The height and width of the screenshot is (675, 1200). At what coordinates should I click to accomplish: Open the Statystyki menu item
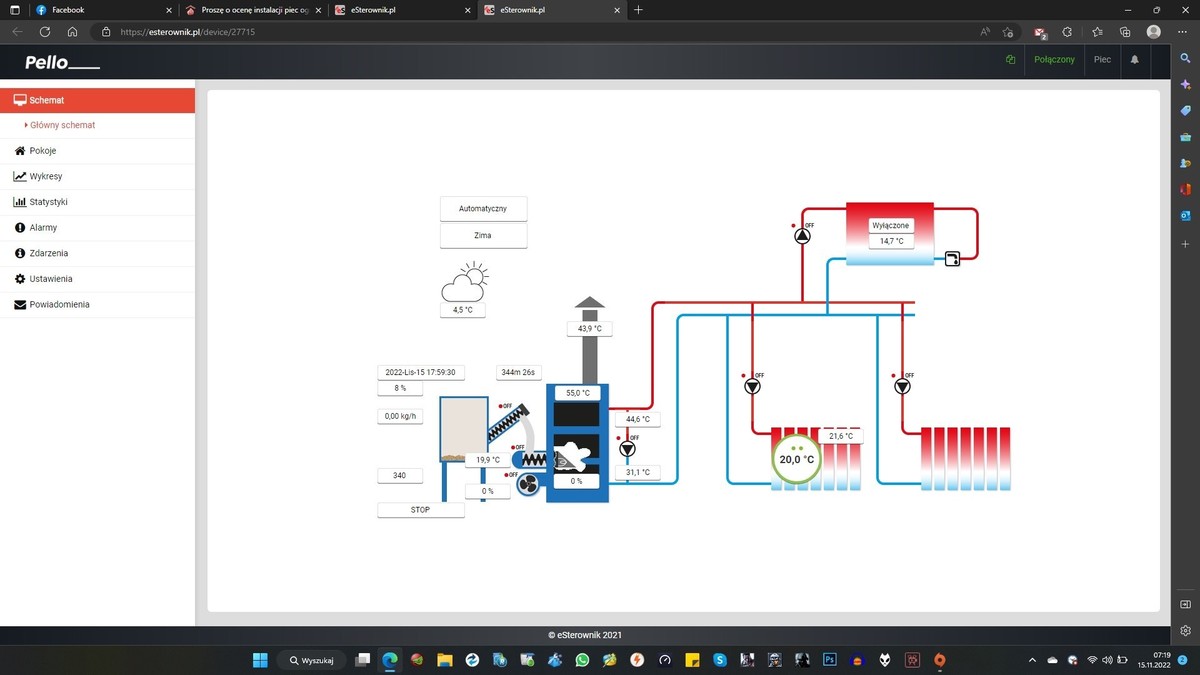pos(48,202)
